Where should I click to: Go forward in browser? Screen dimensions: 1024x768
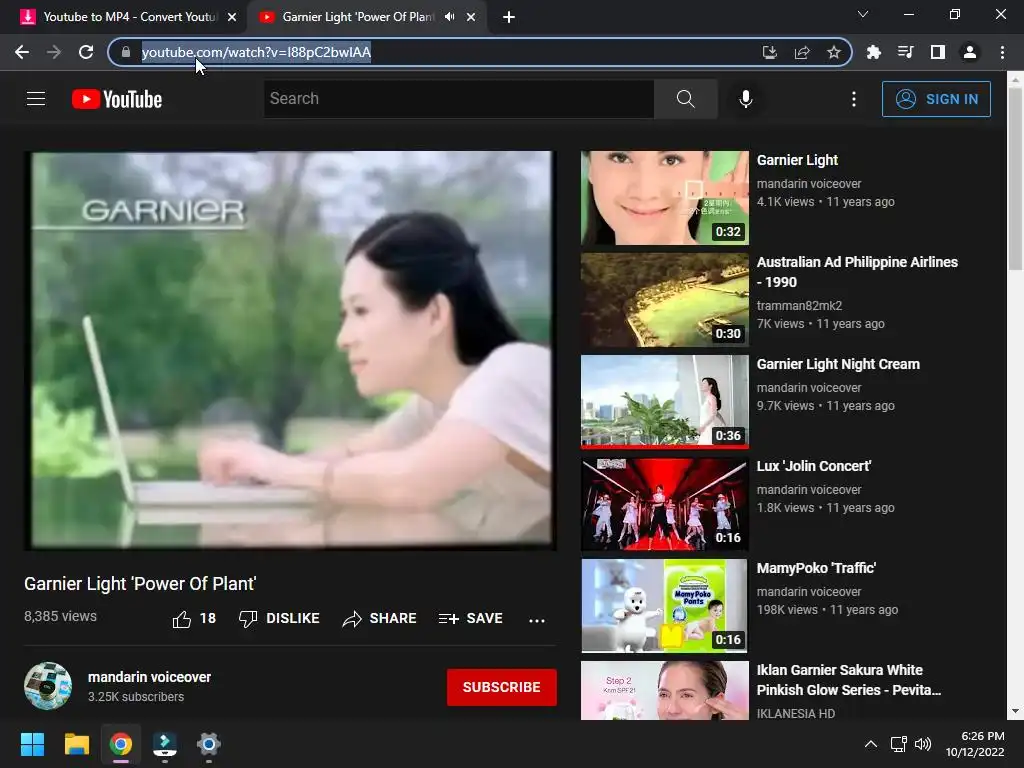(54, 52)
